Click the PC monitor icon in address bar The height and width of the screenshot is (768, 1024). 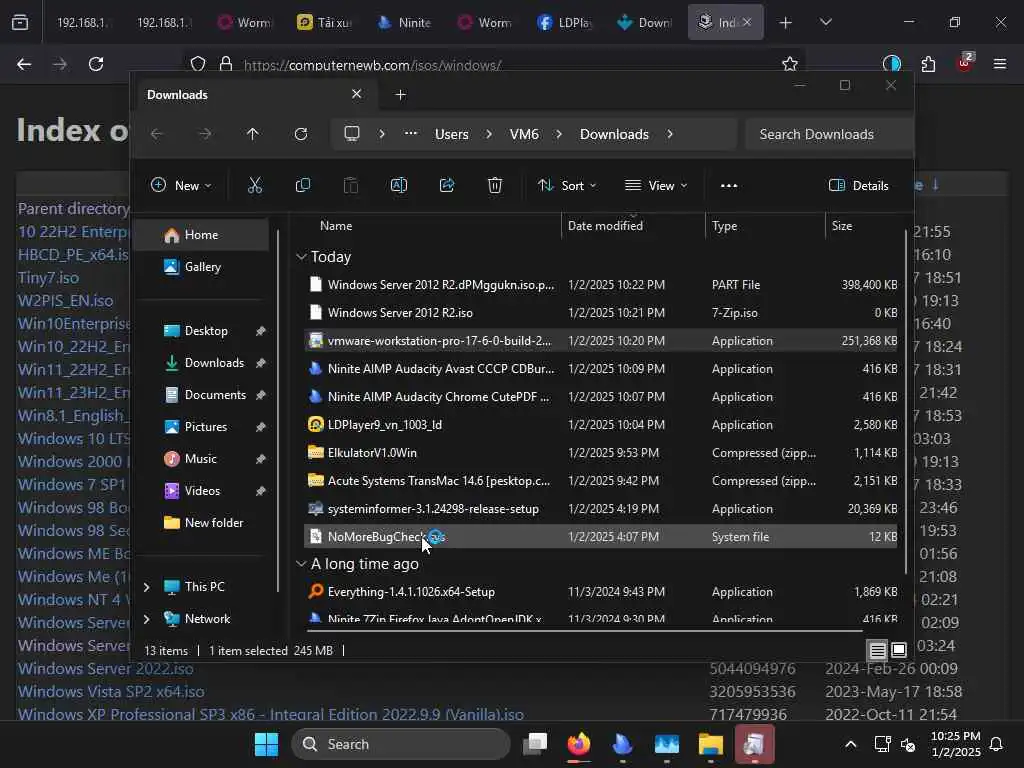click(352, 134)
